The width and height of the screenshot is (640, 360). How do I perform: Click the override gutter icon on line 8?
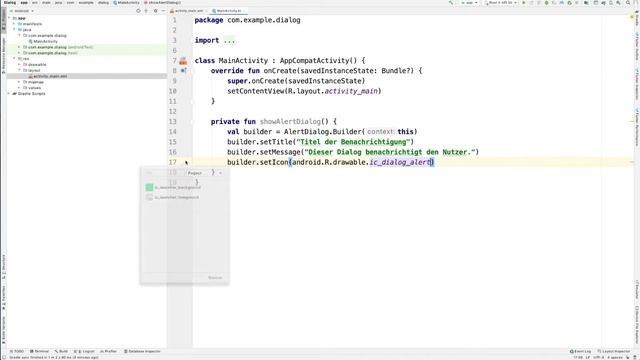tap(184, 71)
